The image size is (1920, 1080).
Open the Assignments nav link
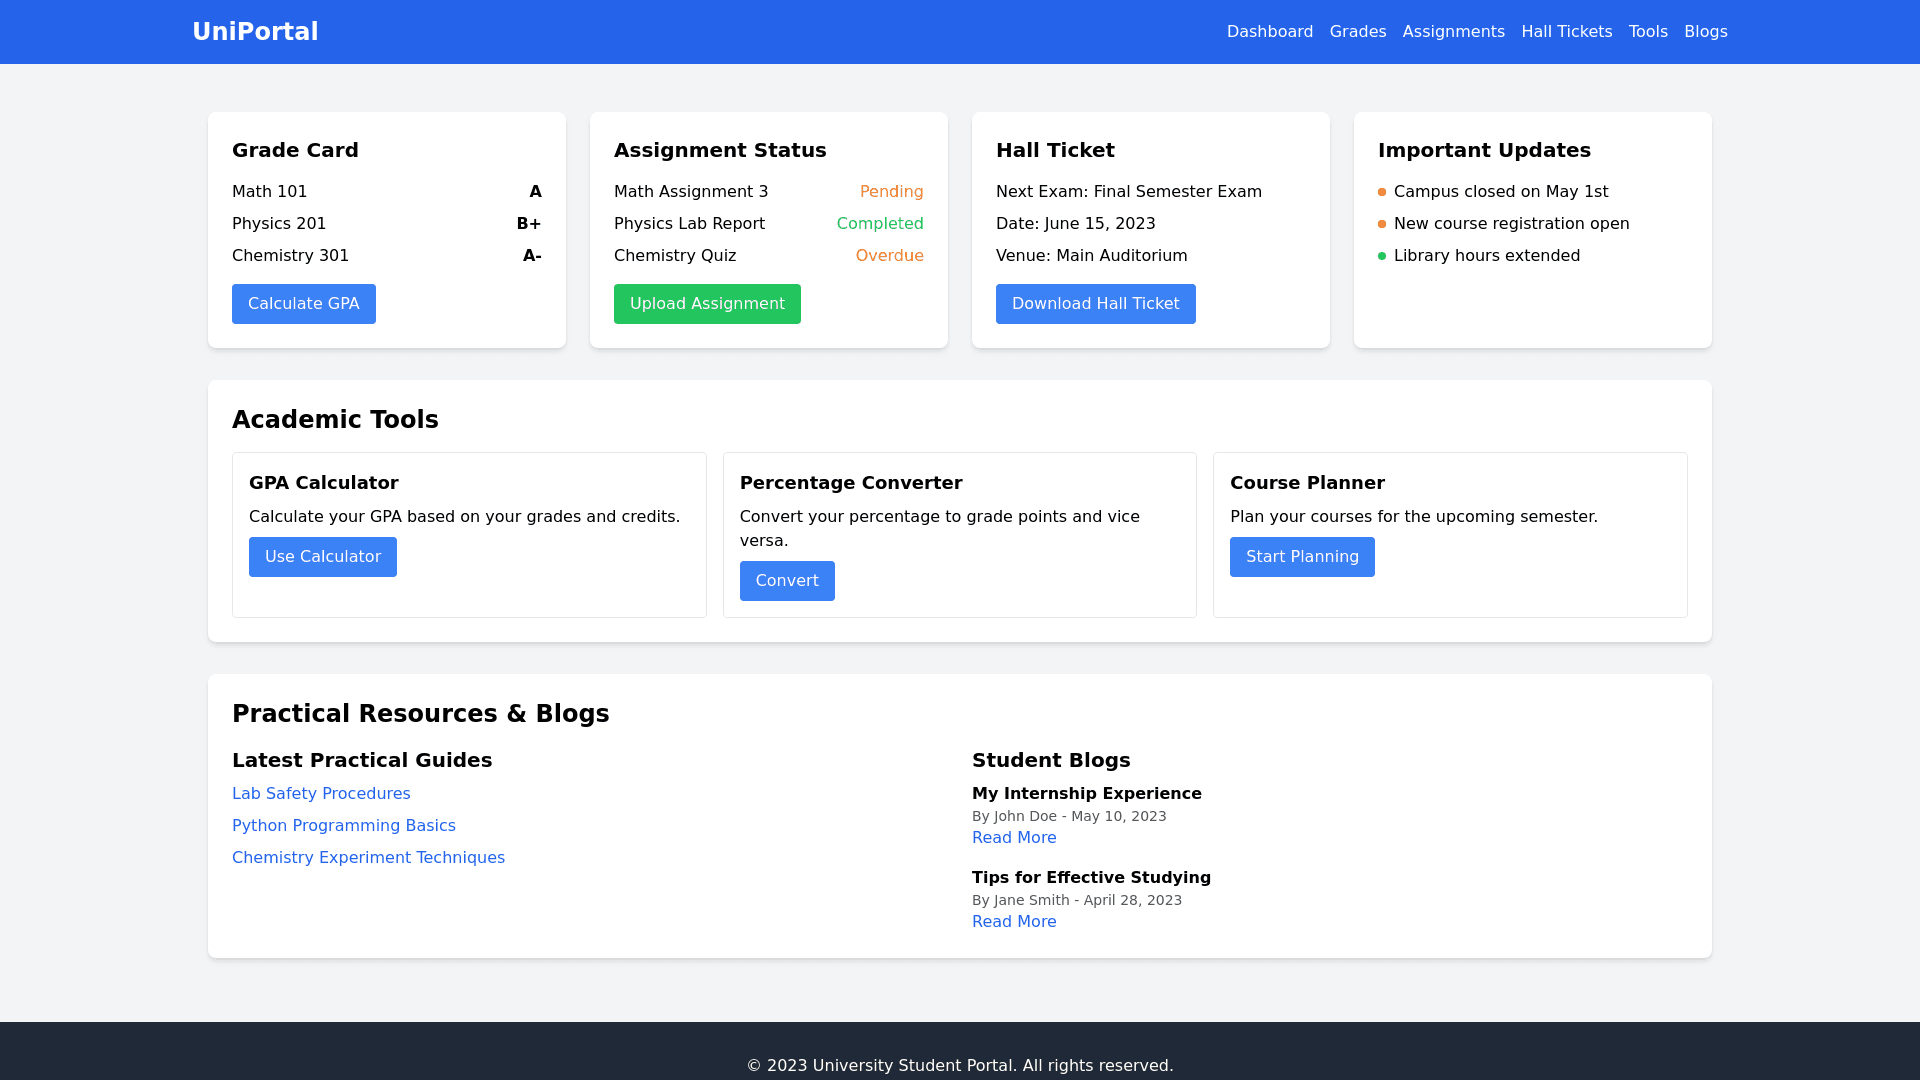pos(1453,32)
